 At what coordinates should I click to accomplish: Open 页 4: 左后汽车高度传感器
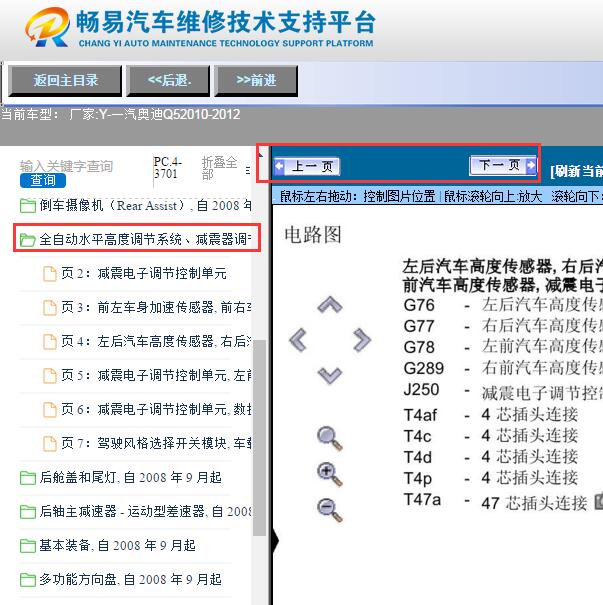(147, 341)
